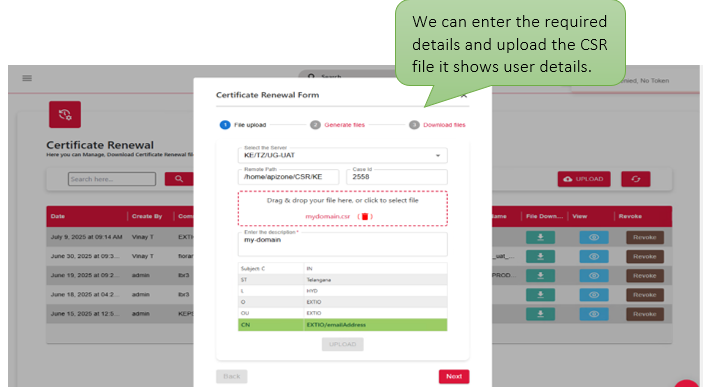Click the ST value Telangana
Viewport: 707px width, 387px height.
click(x=319, y=280)
